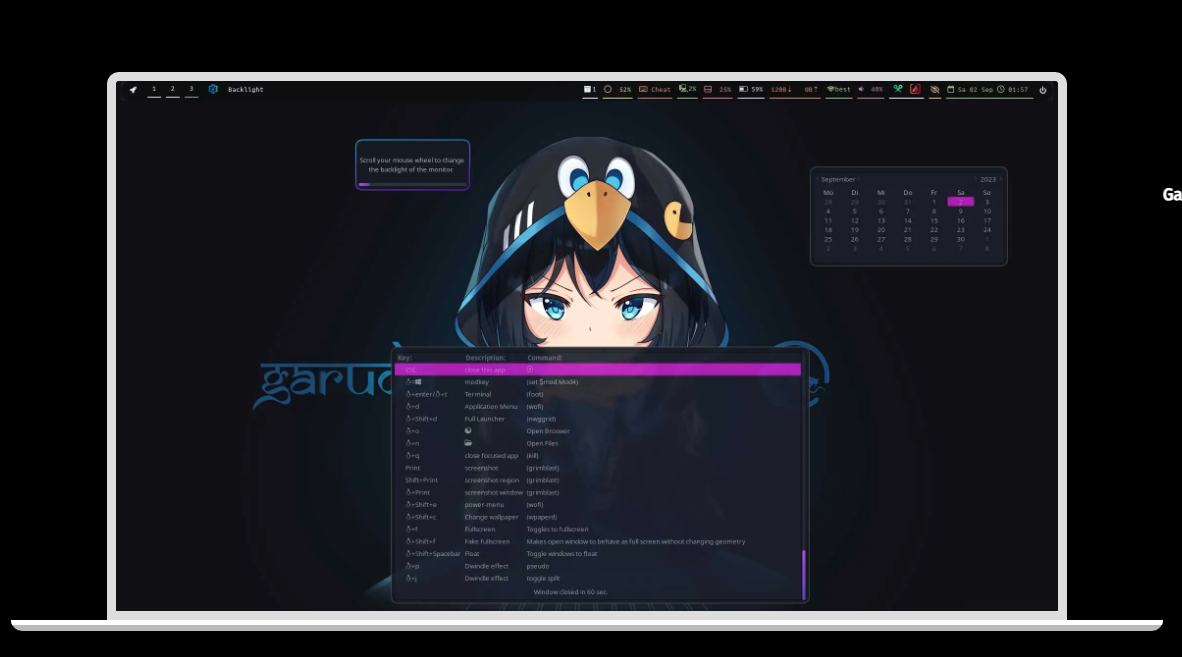Screen dimensions: 1182x657
Task: Click the red-bordered tray icon
Action: coord(915,90)
